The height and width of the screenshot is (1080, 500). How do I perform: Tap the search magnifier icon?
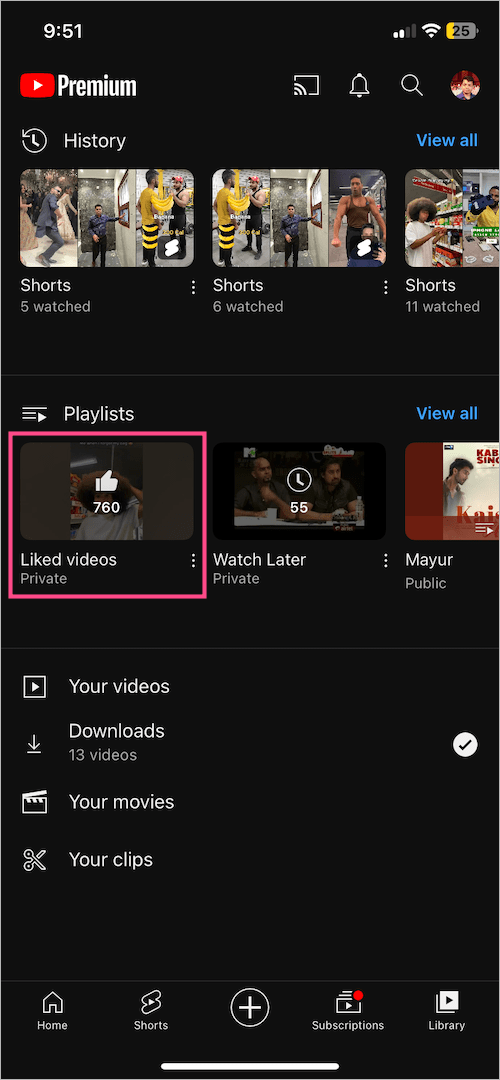411,85
